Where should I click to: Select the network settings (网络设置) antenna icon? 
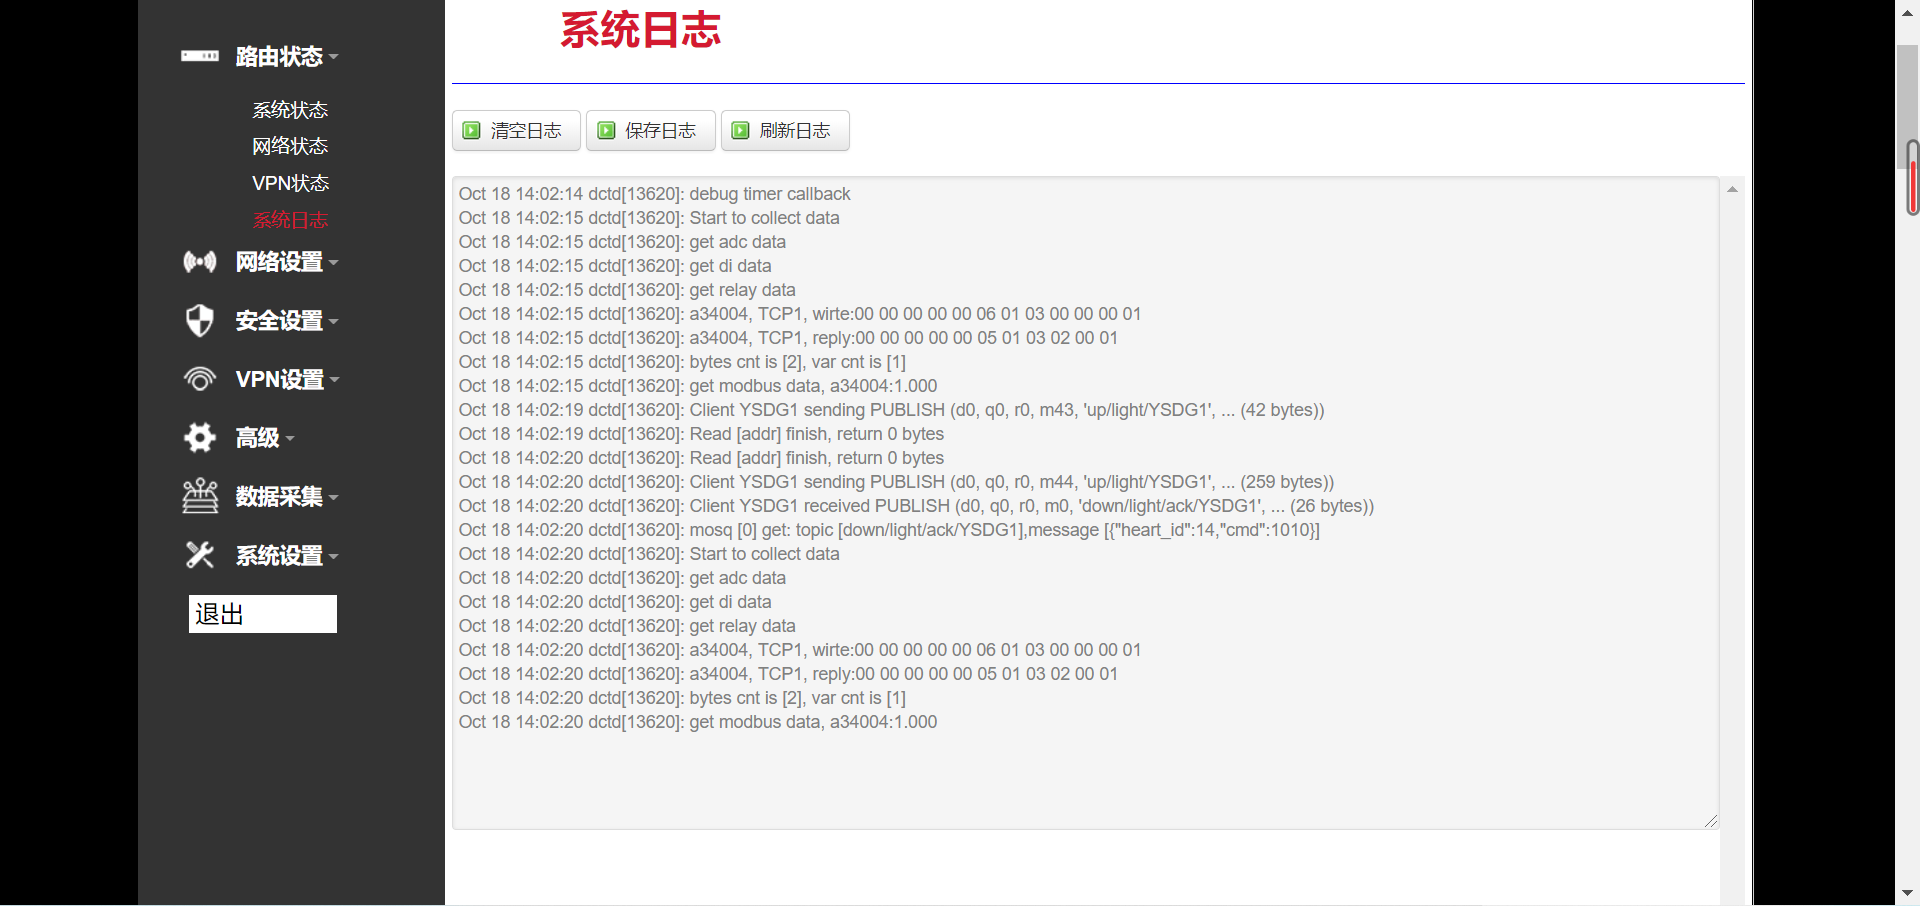click(200, 261)
